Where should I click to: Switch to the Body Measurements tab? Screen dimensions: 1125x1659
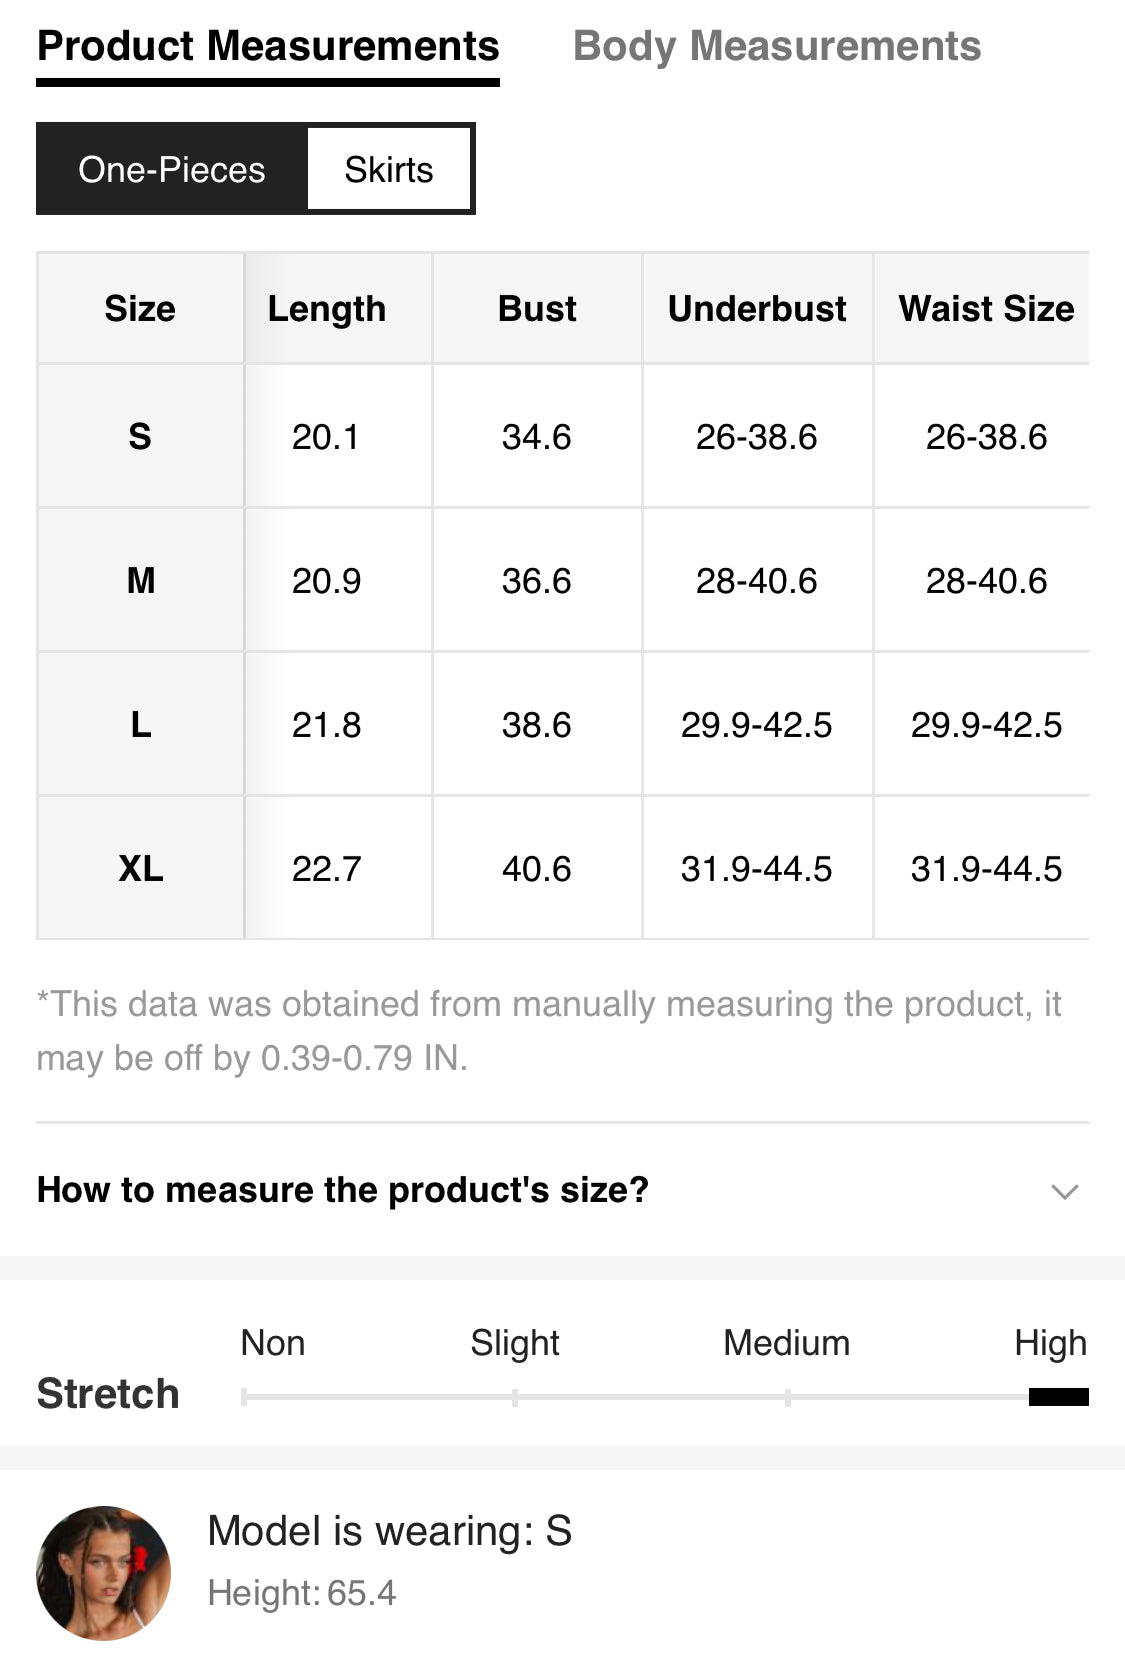[x=776, y=46]
